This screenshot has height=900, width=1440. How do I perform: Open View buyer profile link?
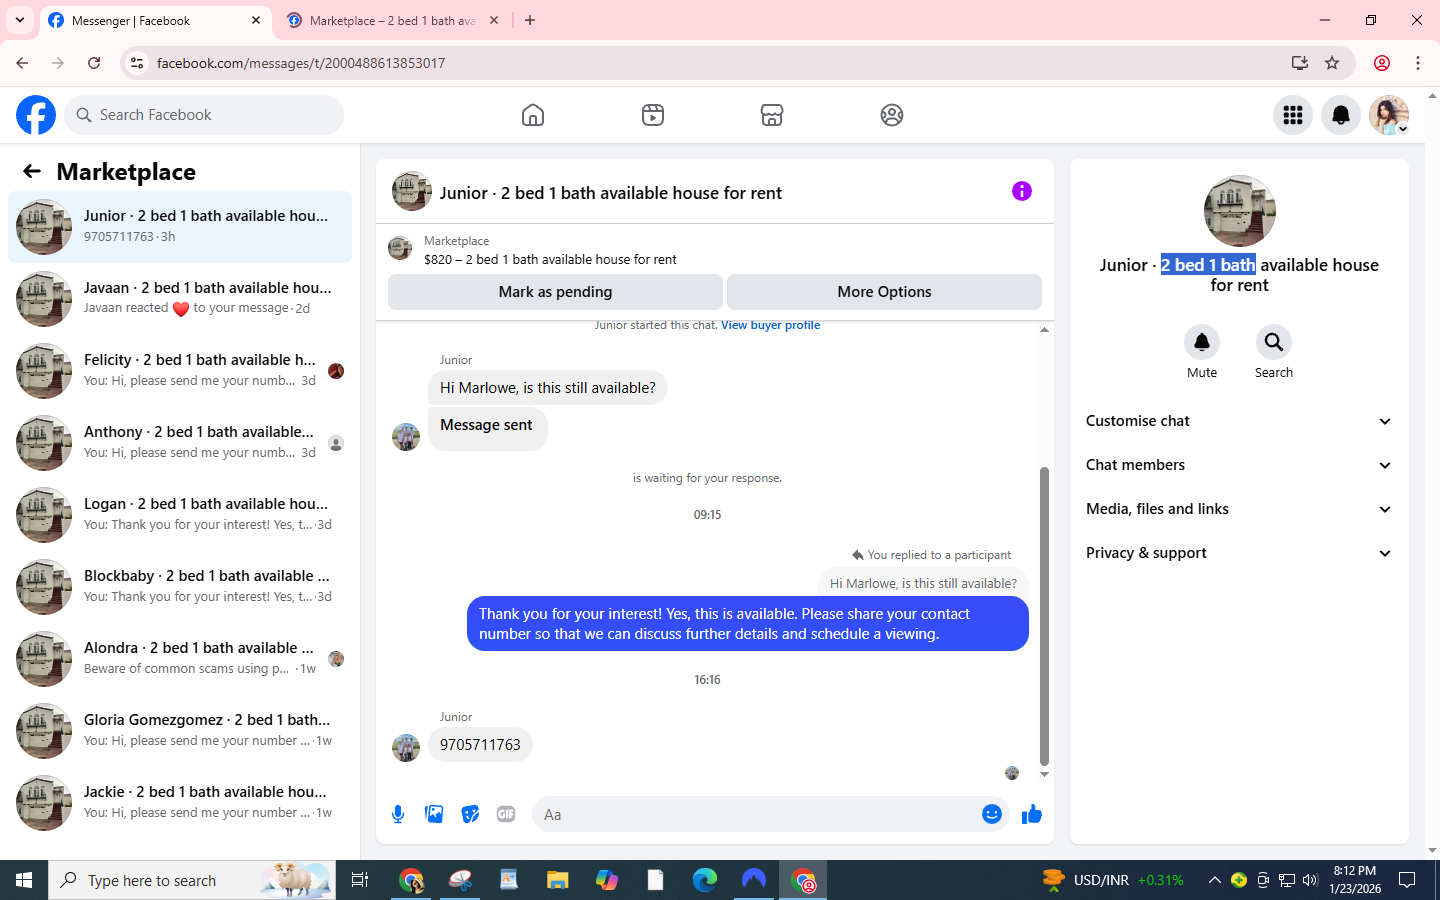770,325
